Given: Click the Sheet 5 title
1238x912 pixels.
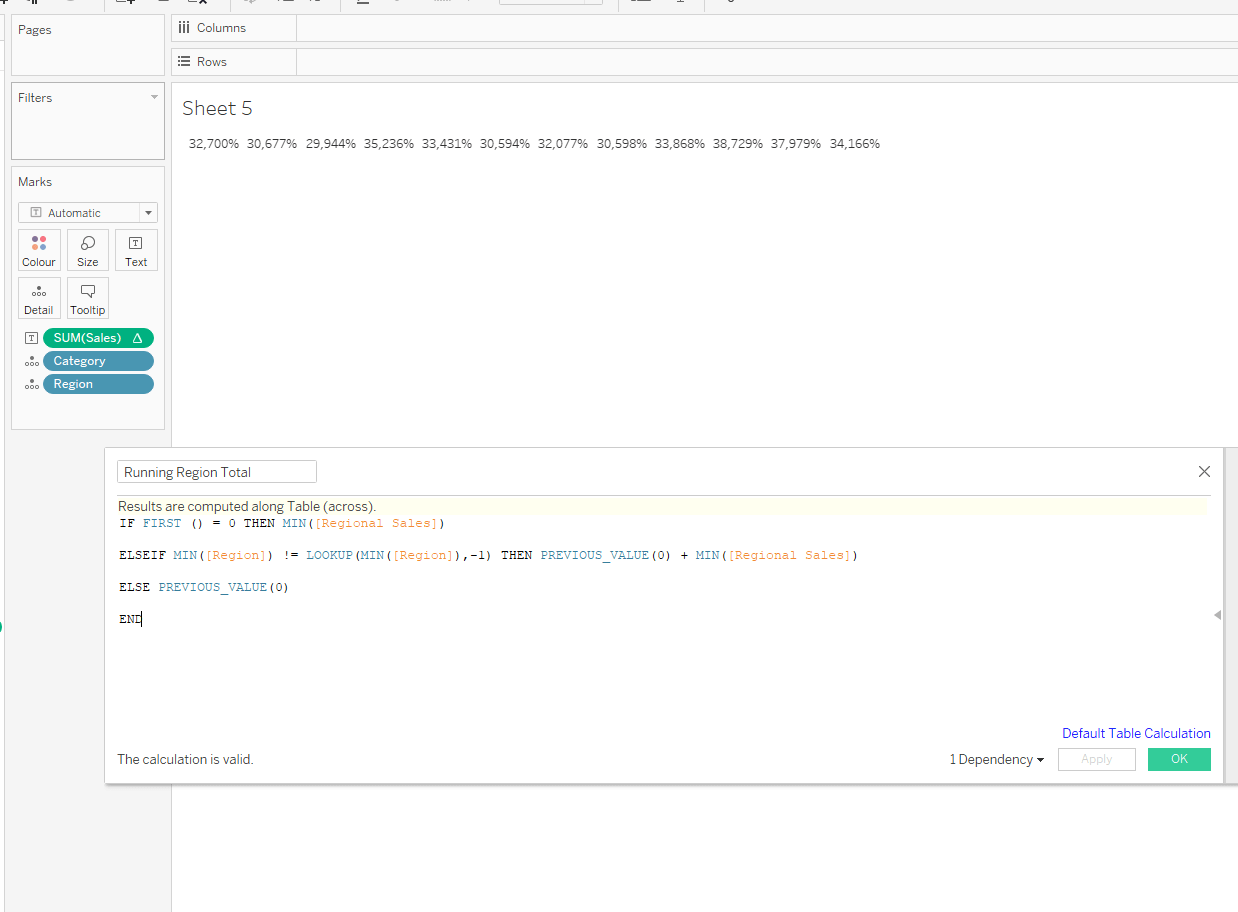Looking at the screenshot, I should (x=217, y=108).
